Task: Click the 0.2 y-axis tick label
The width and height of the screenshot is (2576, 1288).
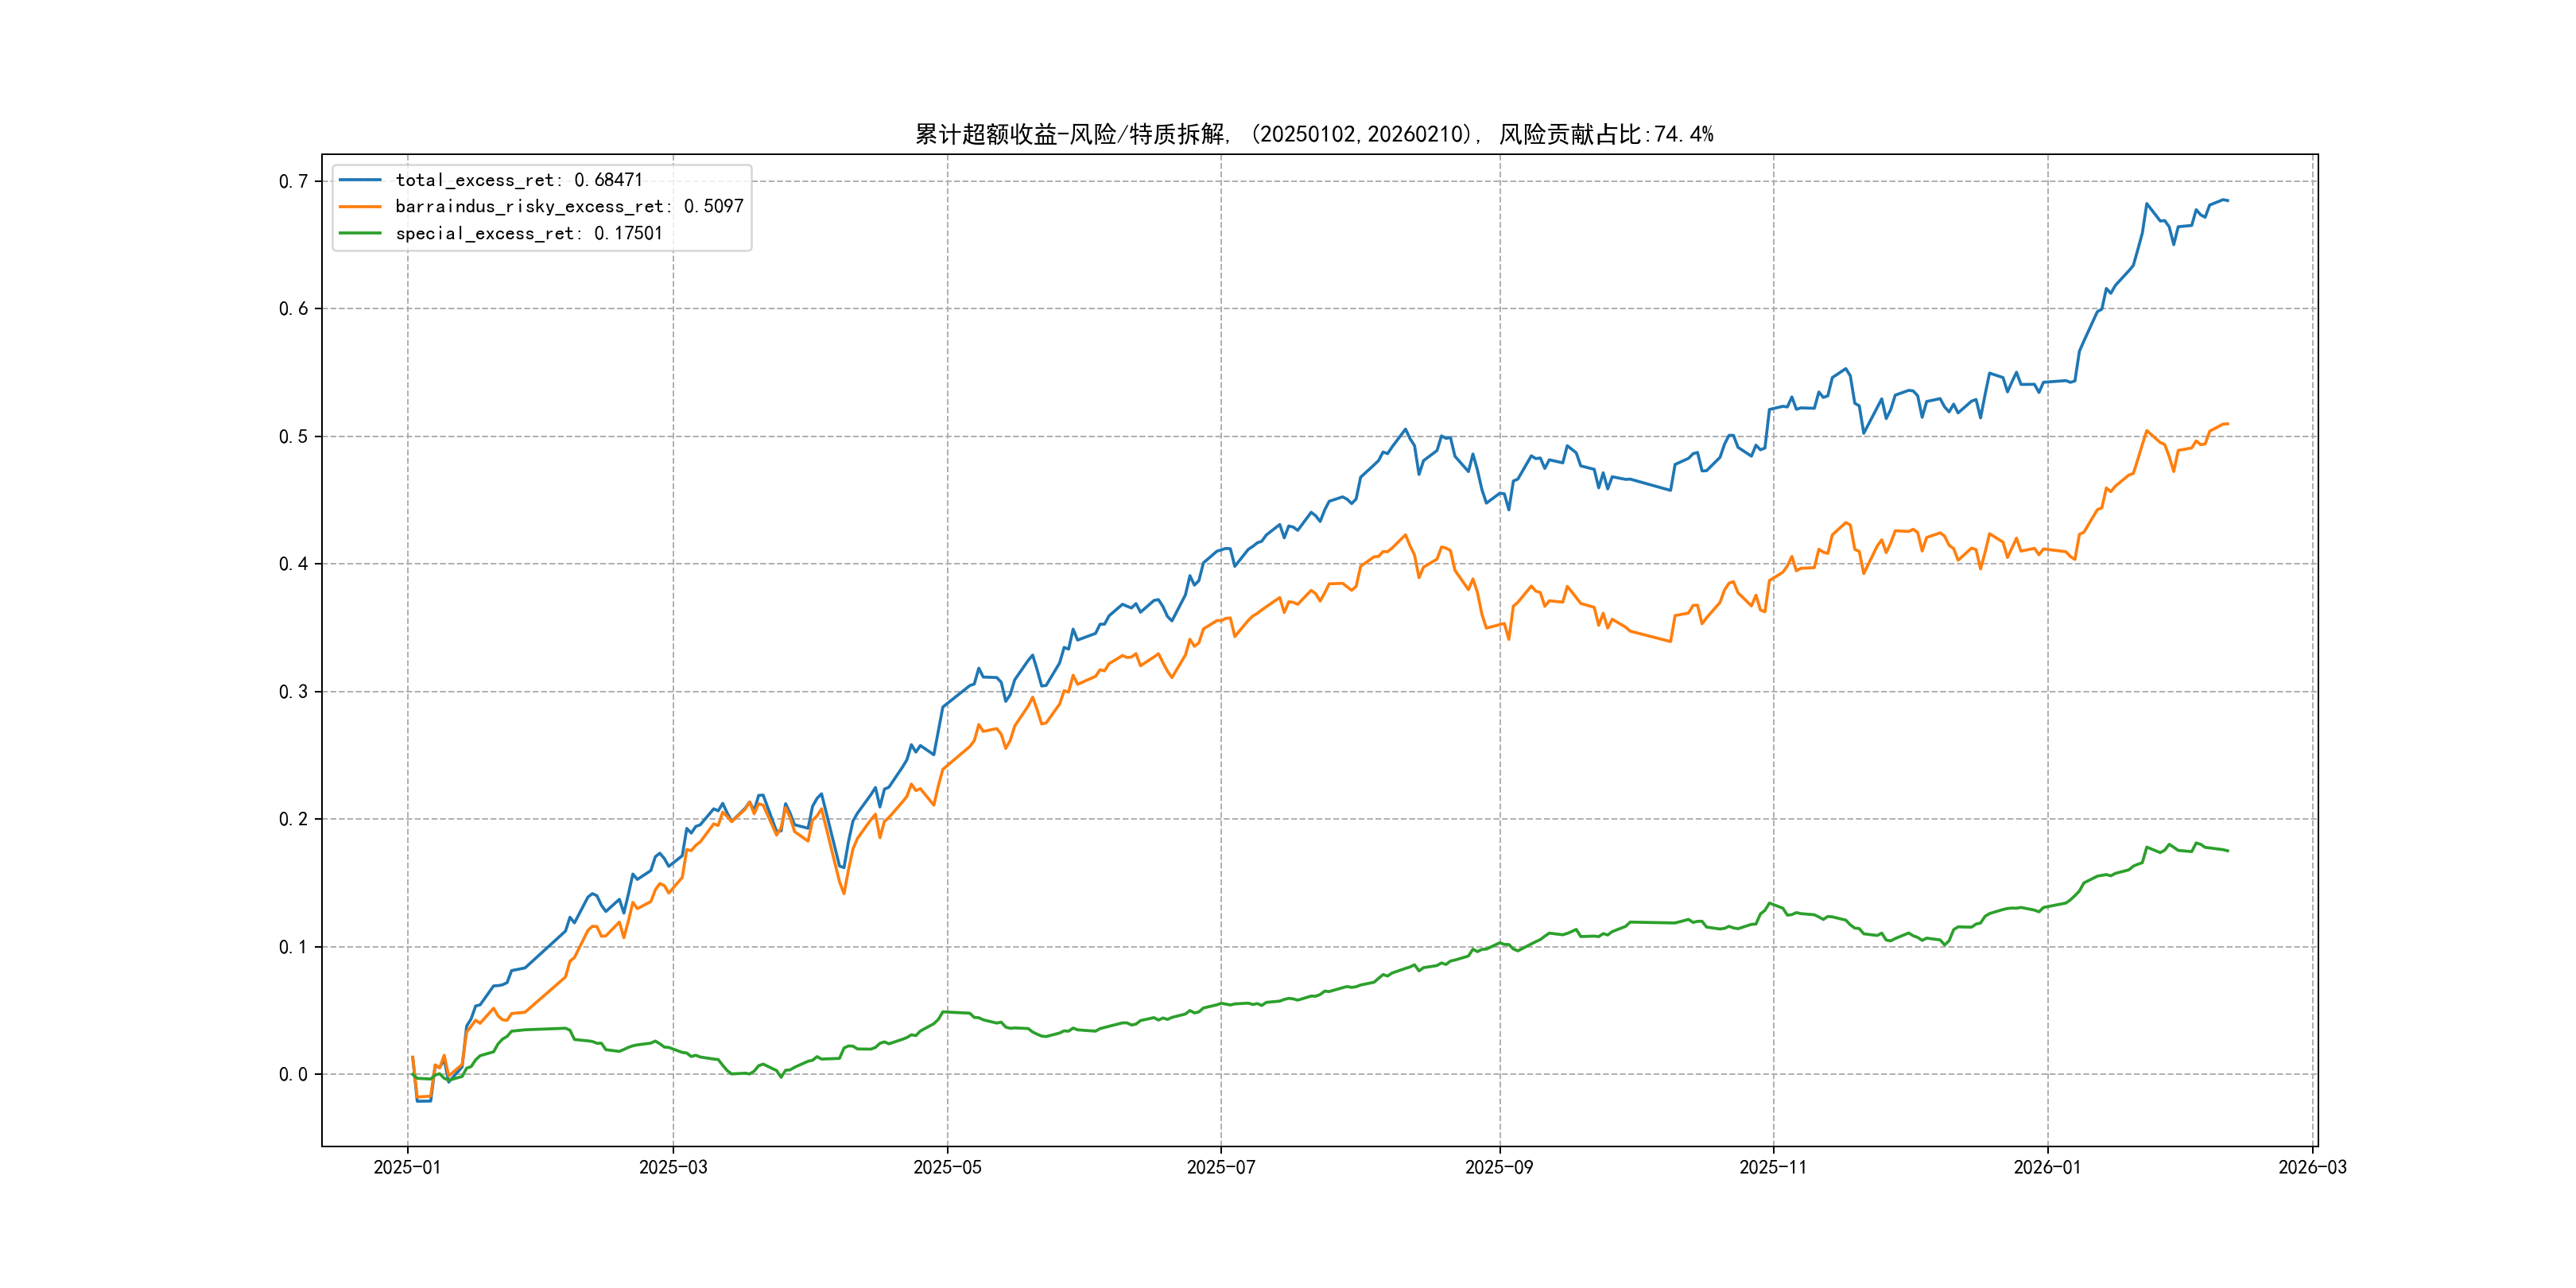Action: click(293, 819)
